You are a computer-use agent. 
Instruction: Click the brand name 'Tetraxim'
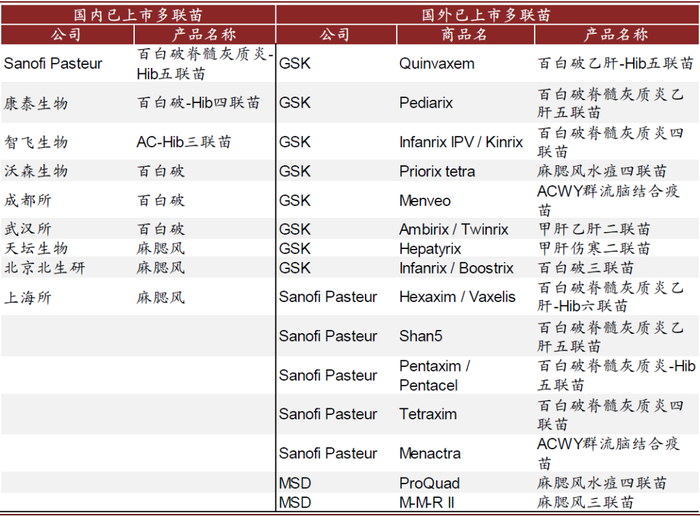coord(428,414)
